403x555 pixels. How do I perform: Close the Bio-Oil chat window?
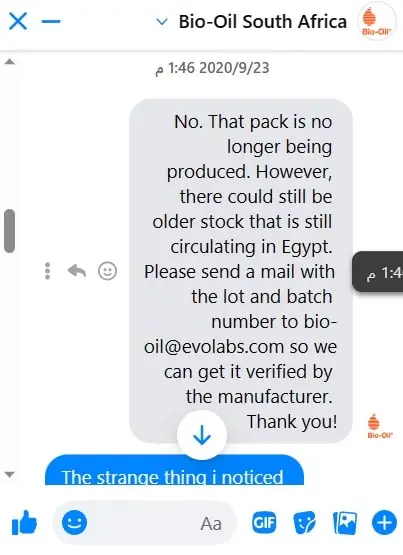click(x=18, y=21)
